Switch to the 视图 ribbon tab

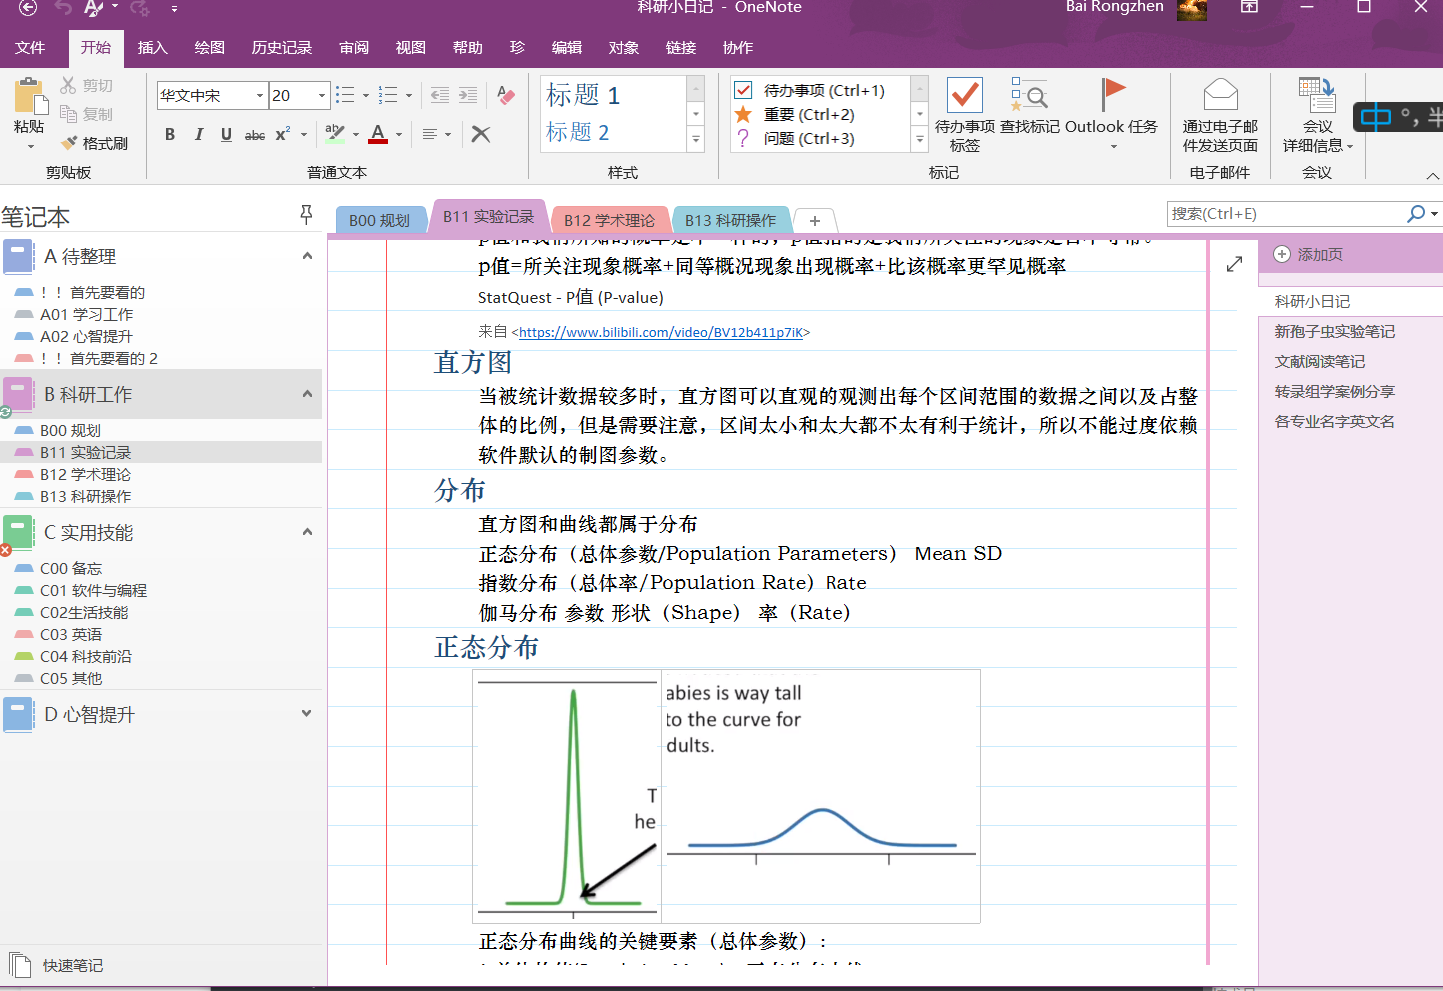tap(410, 48)
